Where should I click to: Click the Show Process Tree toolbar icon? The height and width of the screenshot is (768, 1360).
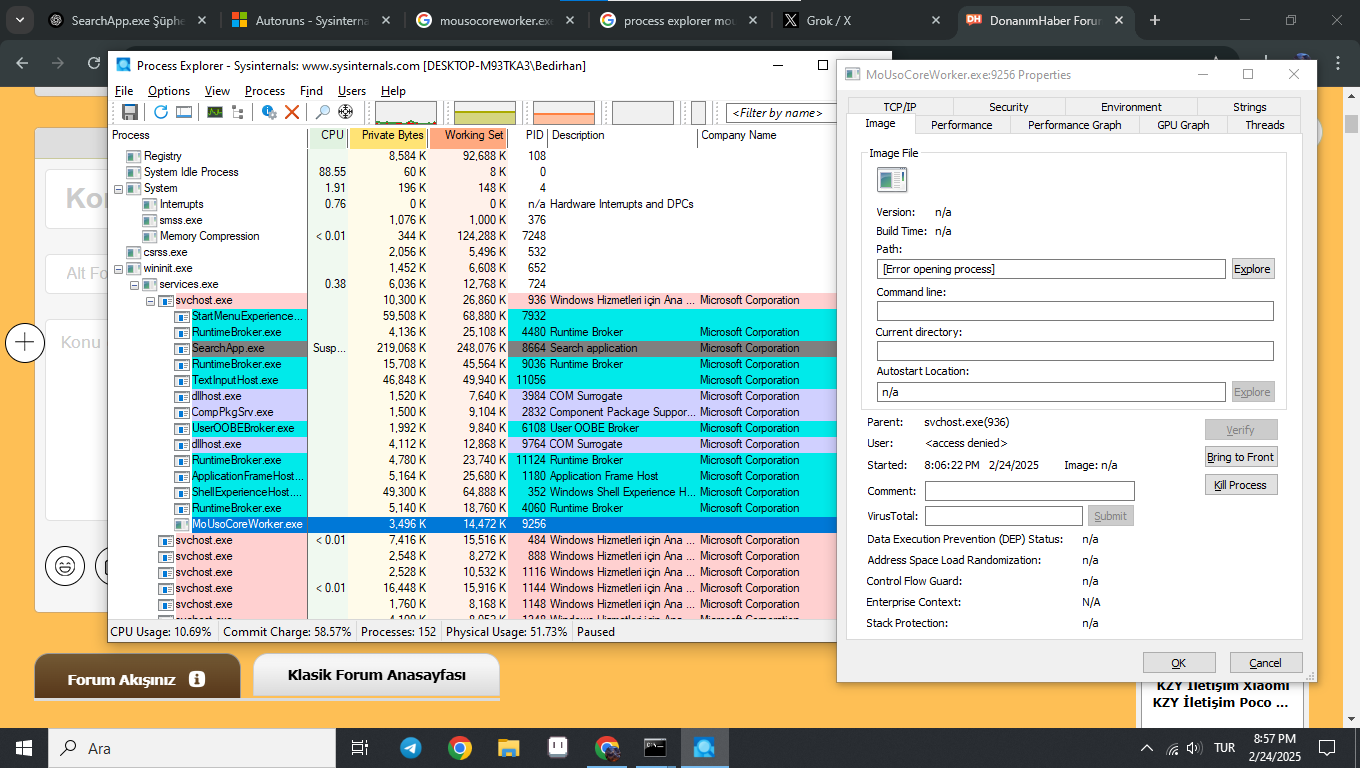[238, 112]
